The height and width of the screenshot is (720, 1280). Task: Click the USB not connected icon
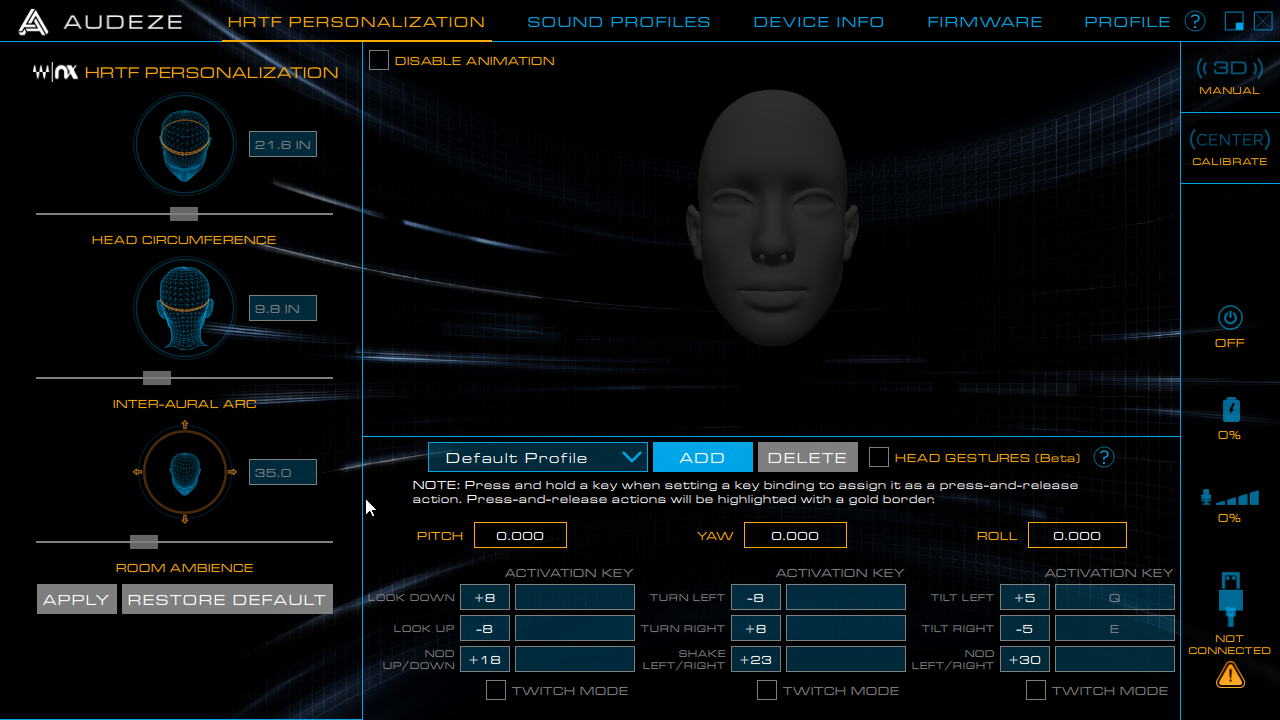(1230, 598)
